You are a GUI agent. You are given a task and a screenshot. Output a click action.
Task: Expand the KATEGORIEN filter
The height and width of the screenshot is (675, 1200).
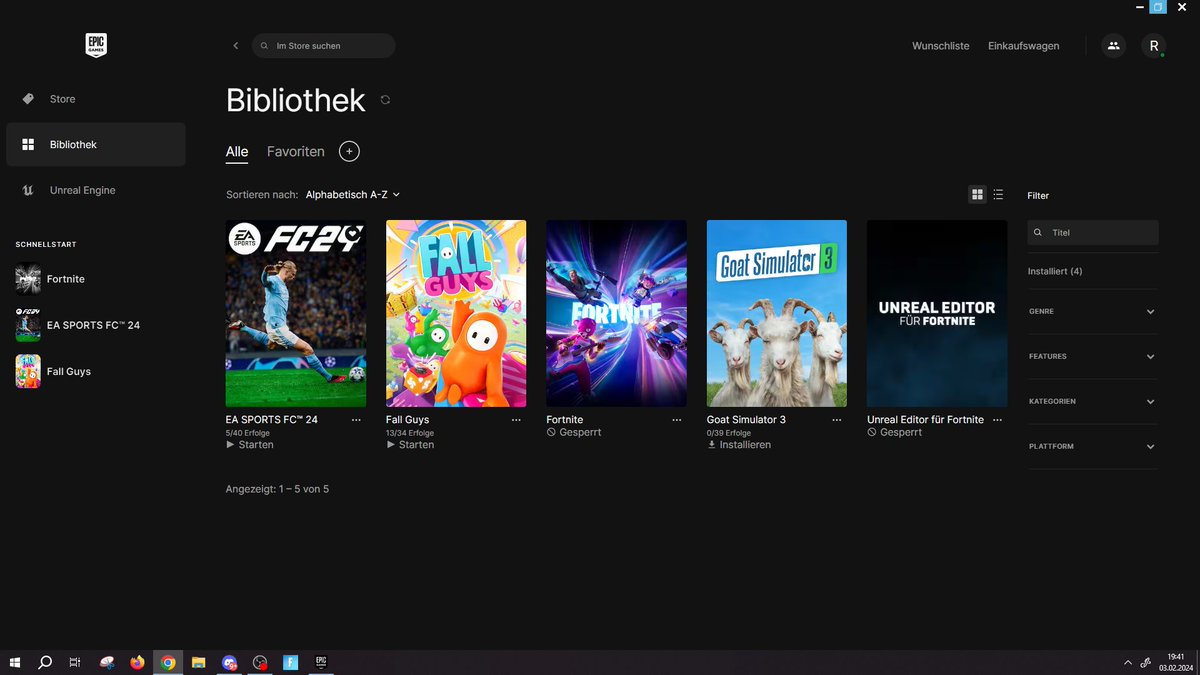(1092, 402)
